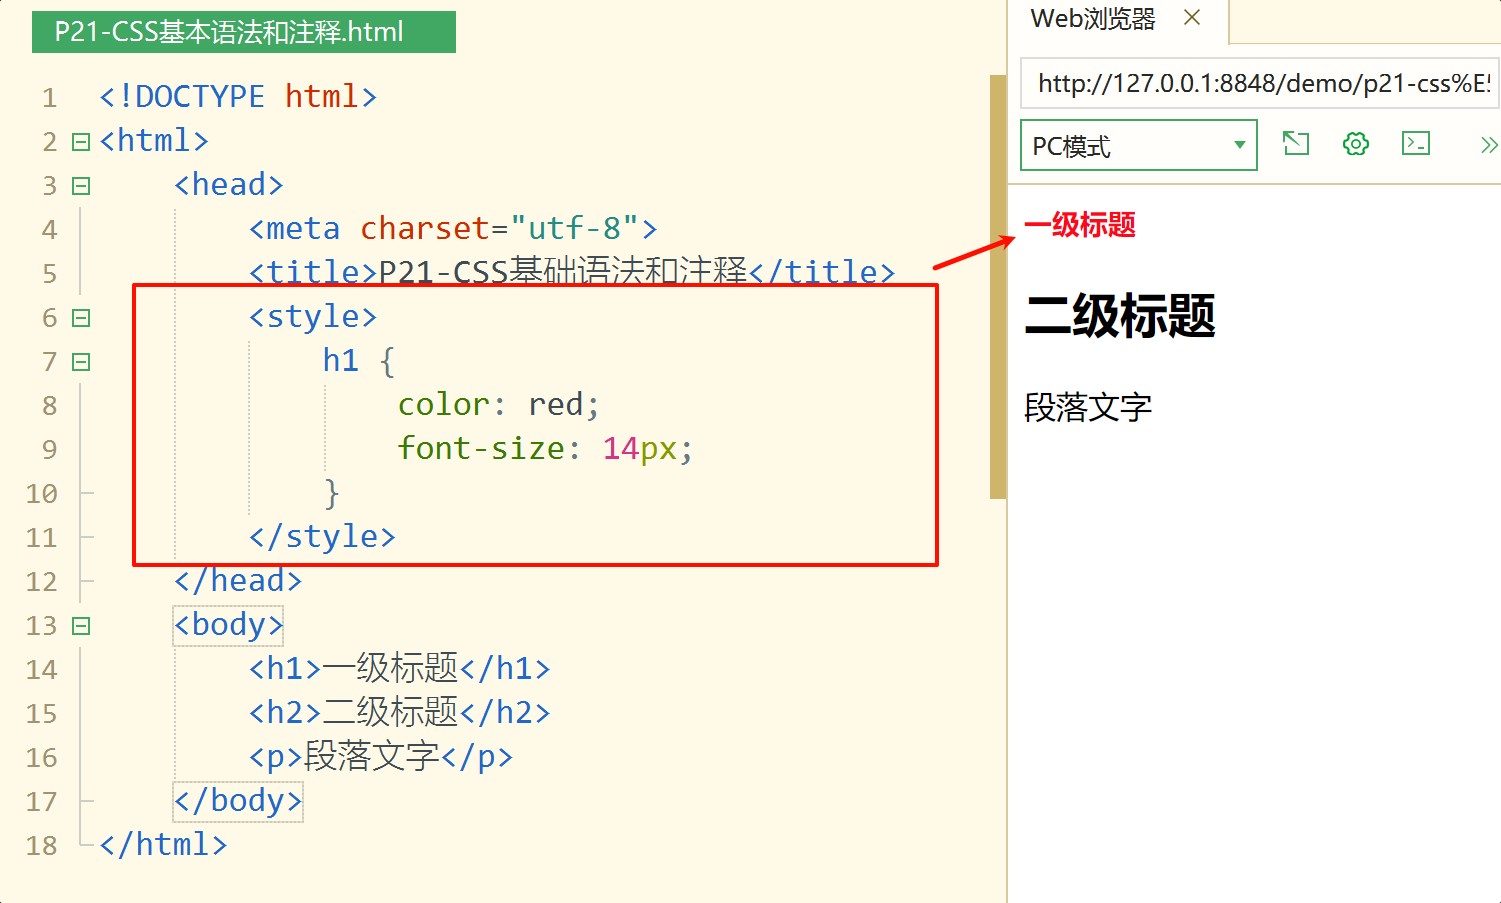
Task: Select the P21-CSS基本语法和注释.html editor tab
Action: [244, 32]
